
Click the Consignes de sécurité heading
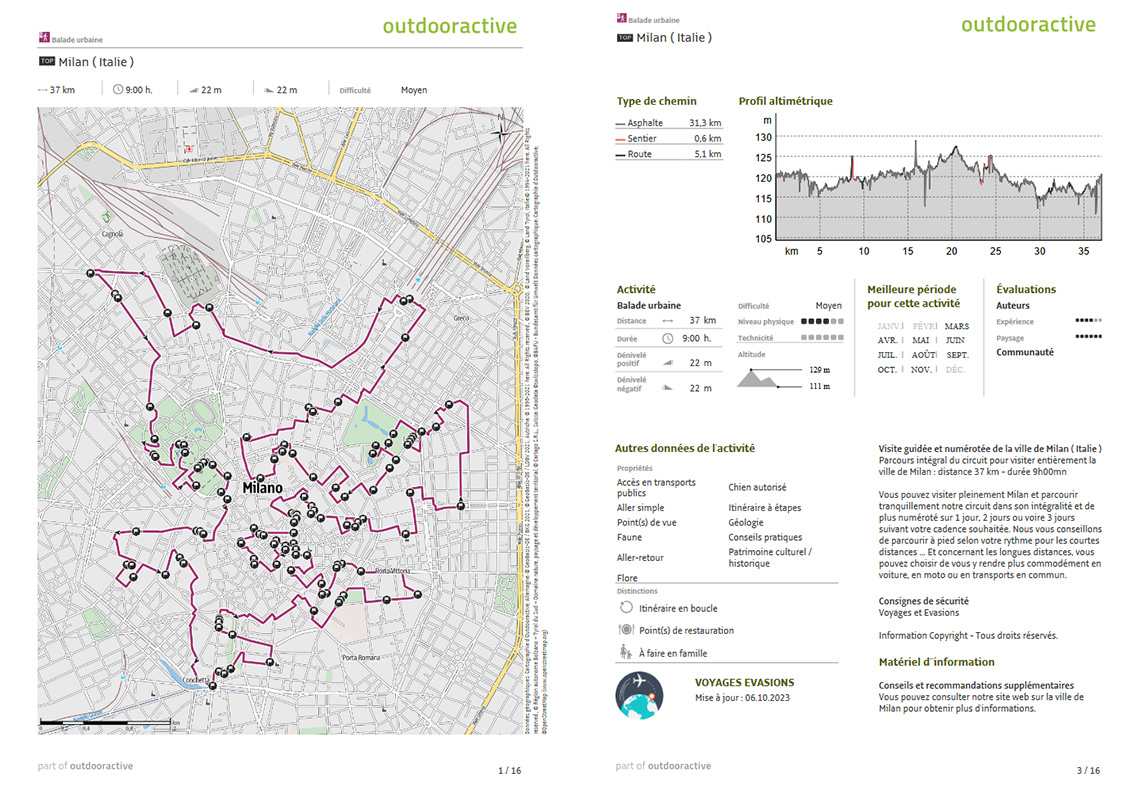[923, 601]
